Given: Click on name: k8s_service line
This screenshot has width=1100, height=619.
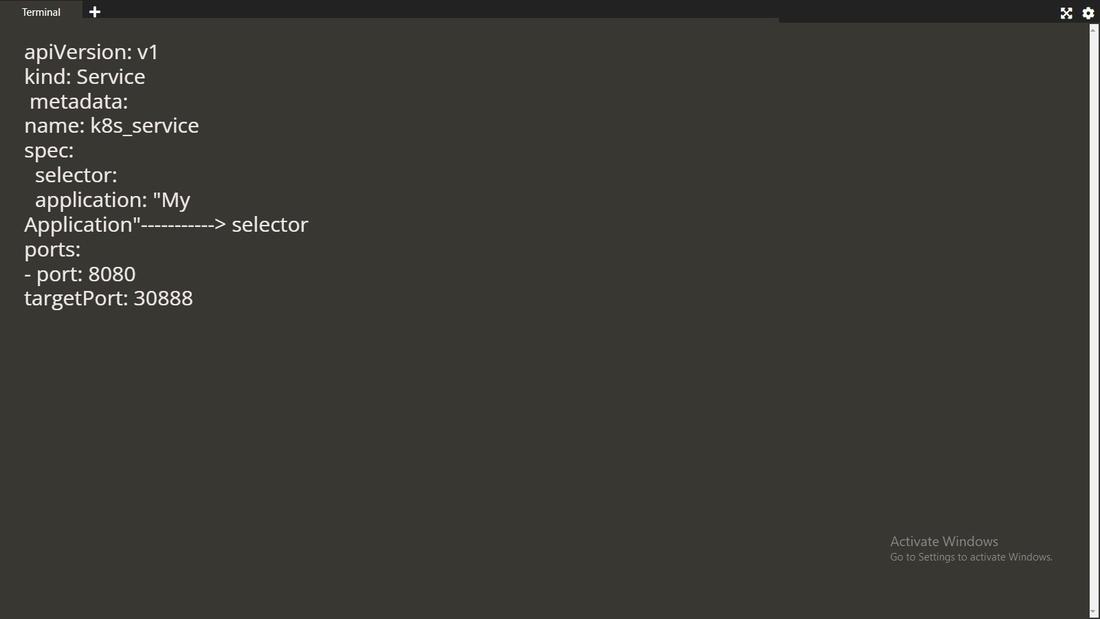Looking at the screenshot, I should pos(111,125).
